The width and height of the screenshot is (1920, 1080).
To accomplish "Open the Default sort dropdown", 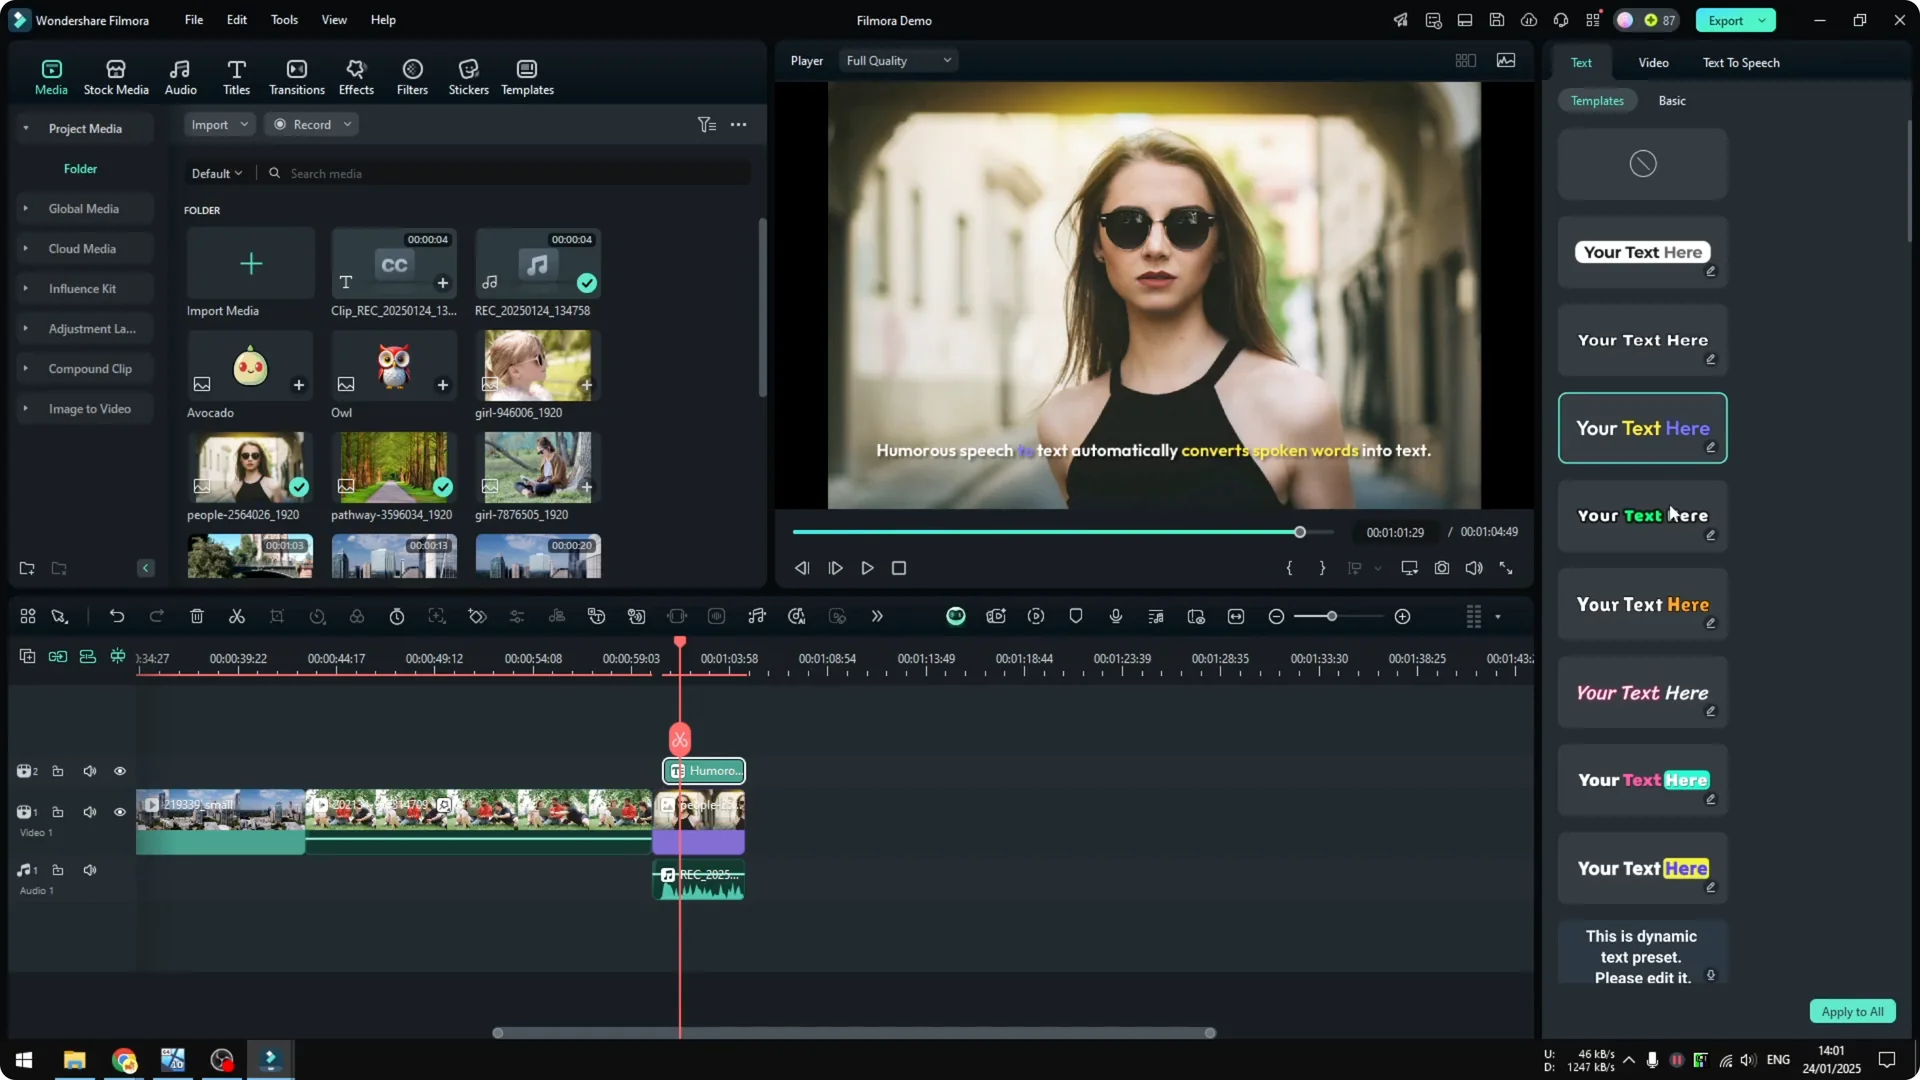I will point(217,173).
